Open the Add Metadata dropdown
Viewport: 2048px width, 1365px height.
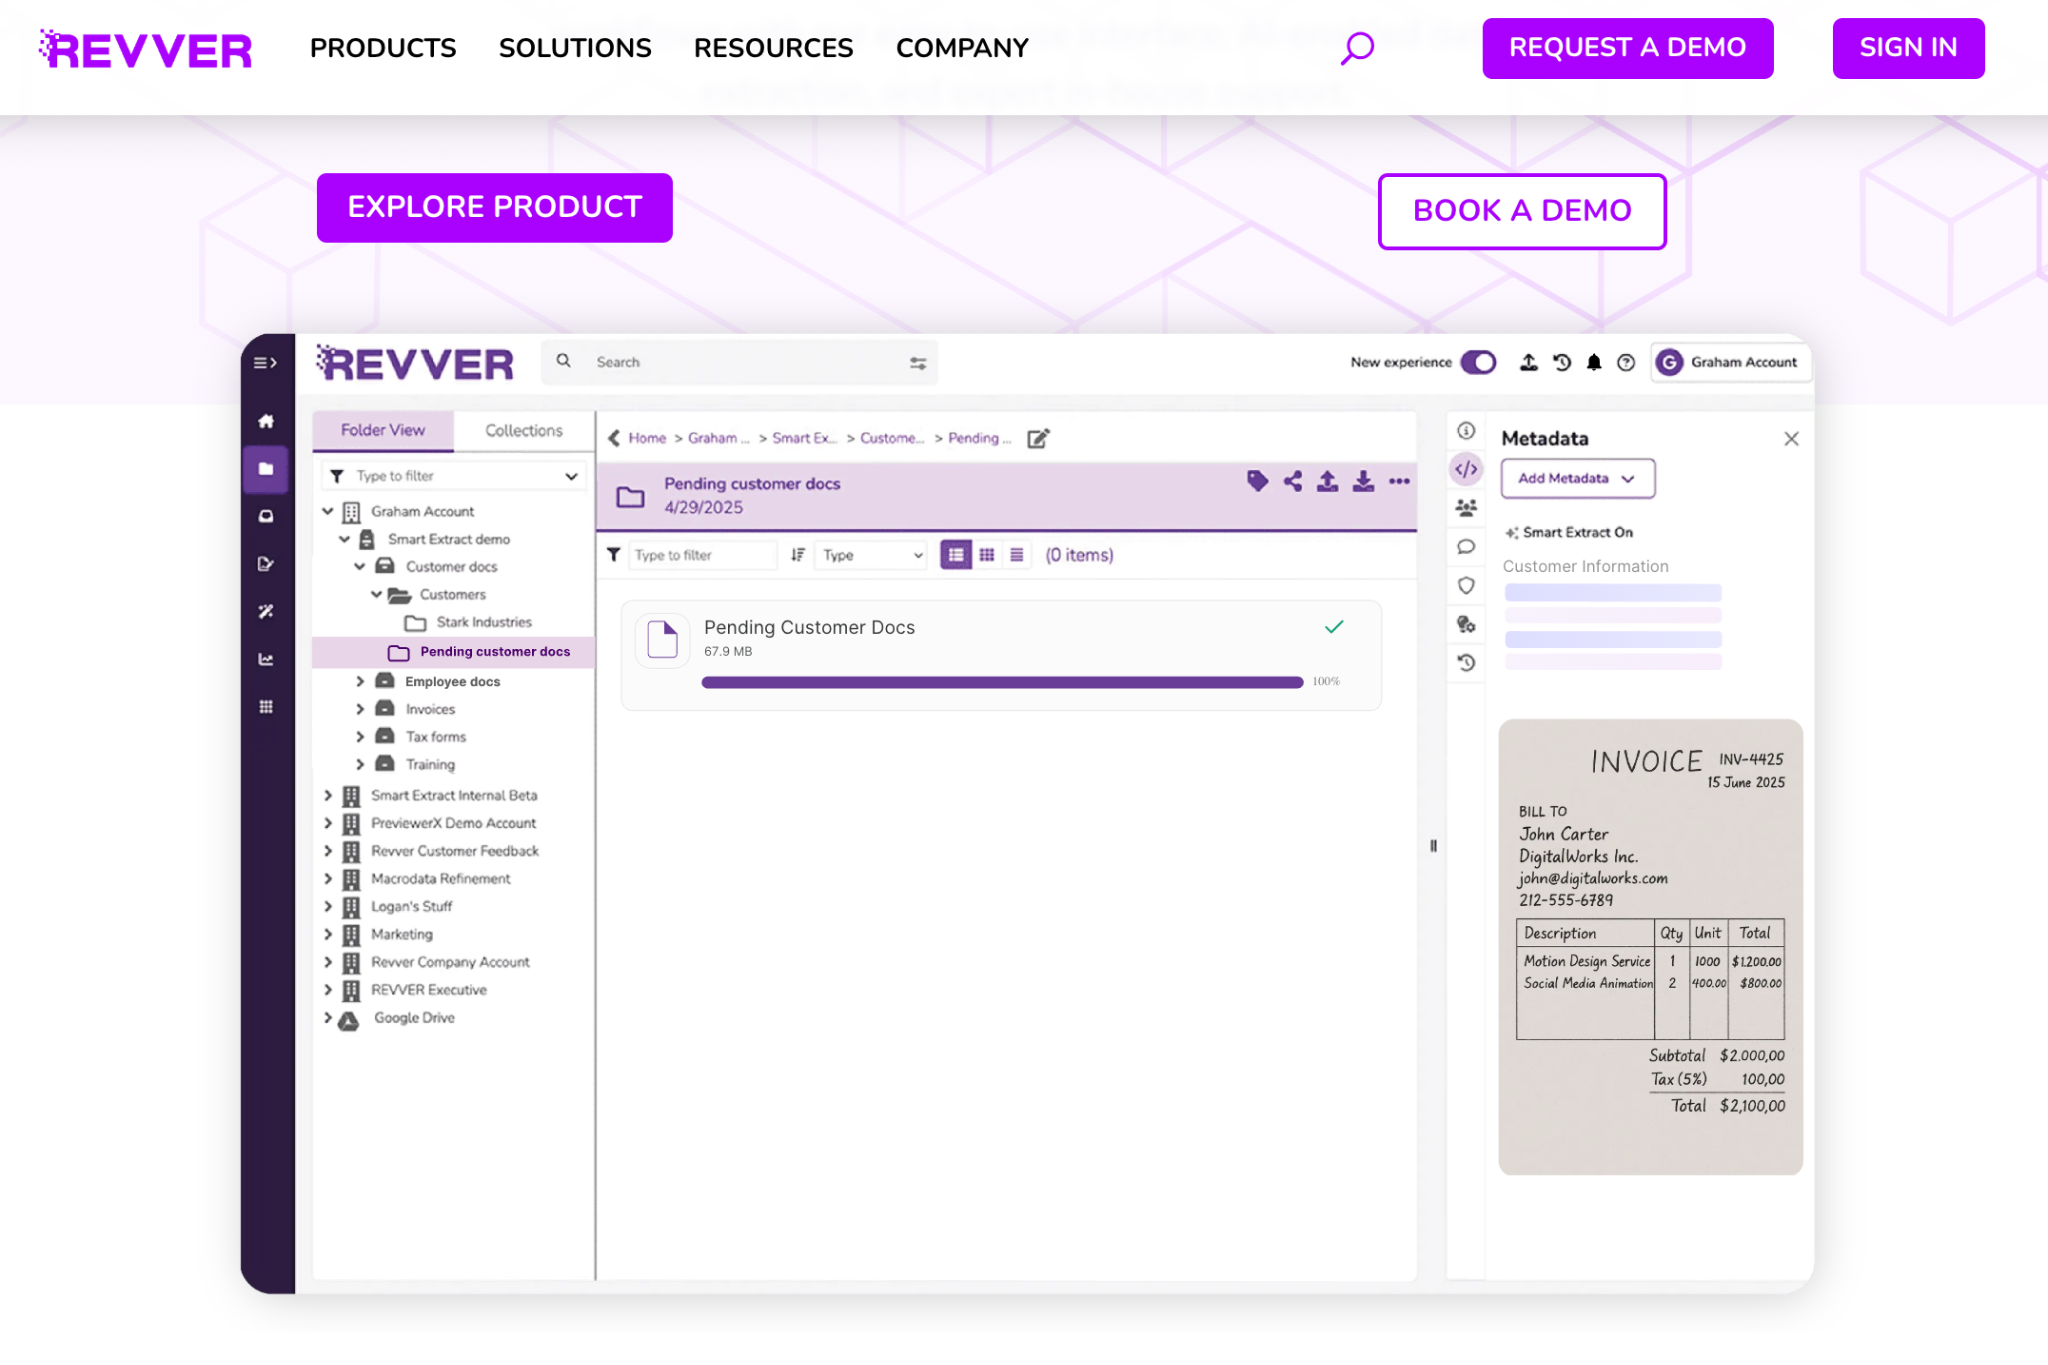click(x=1577, y=478)
